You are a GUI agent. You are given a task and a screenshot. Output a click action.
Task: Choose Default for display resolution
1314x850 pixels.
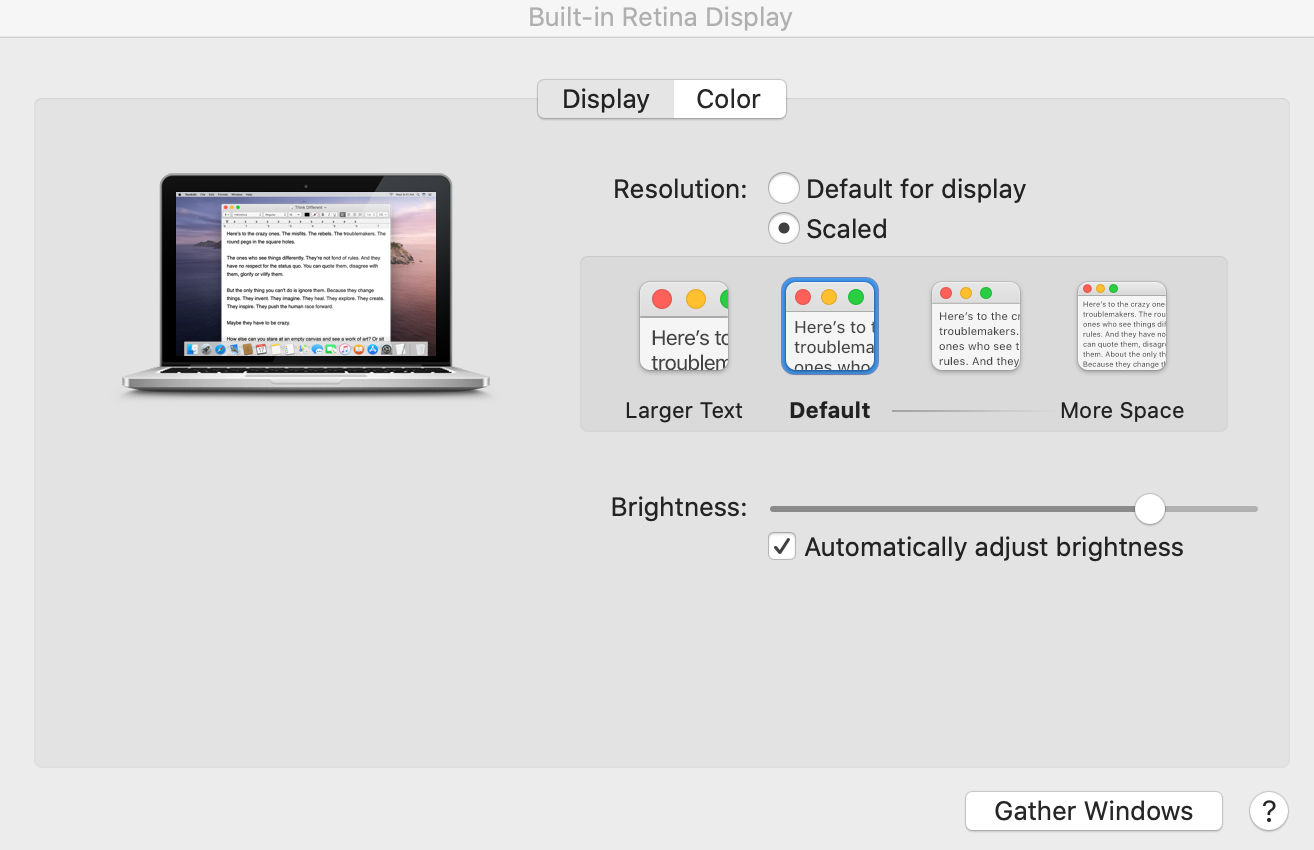[x=783, y=189]
